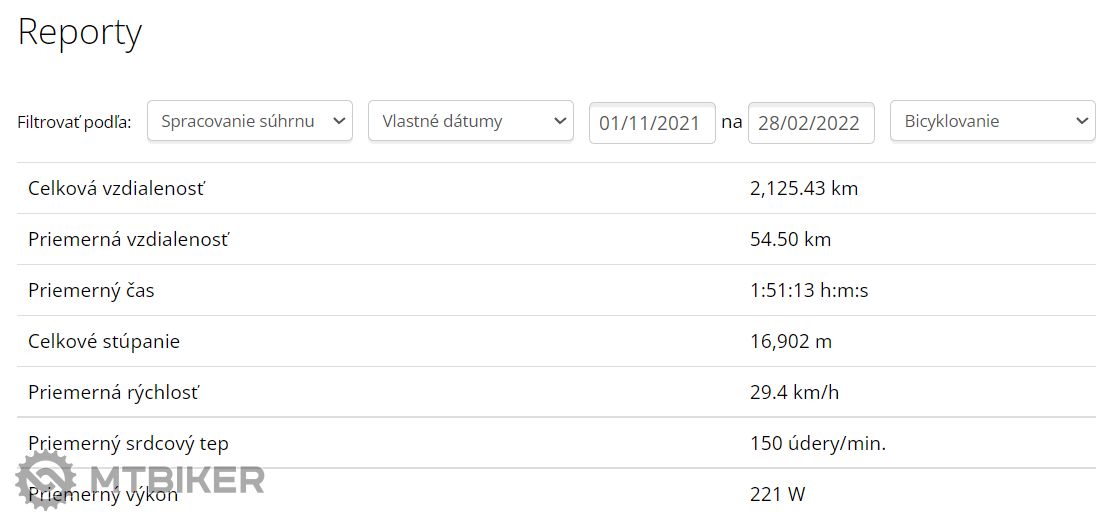Click the 221 W average power value
Image resolution: width=1096 pixels, height=523 pixels.
click(777, 494)
